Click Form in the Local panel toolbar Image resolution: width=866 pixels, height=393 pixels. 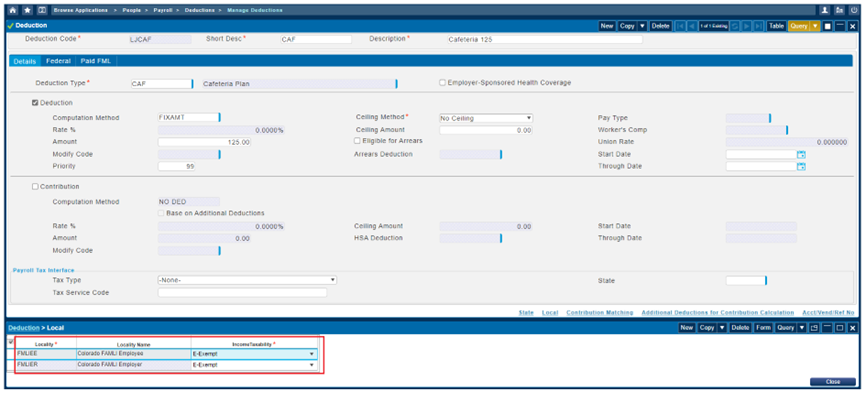click(x=763, y=328)
